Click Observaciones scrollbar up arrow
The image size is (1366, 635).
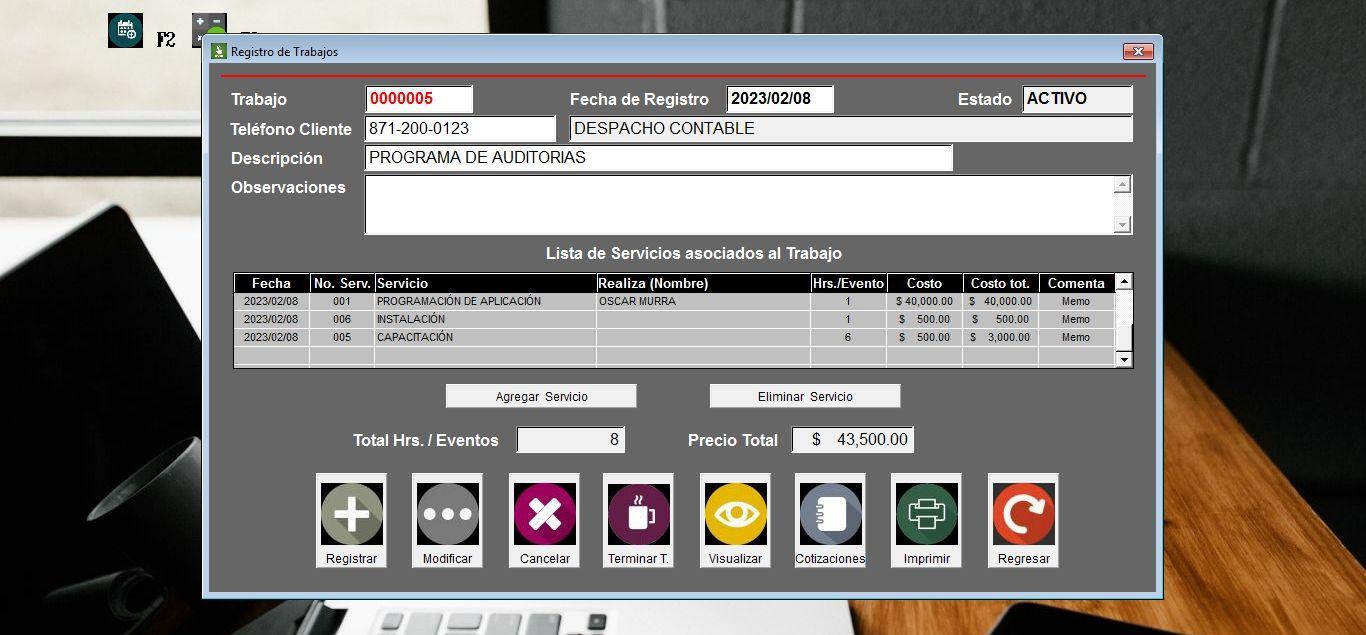click(x=1123, y=184)
